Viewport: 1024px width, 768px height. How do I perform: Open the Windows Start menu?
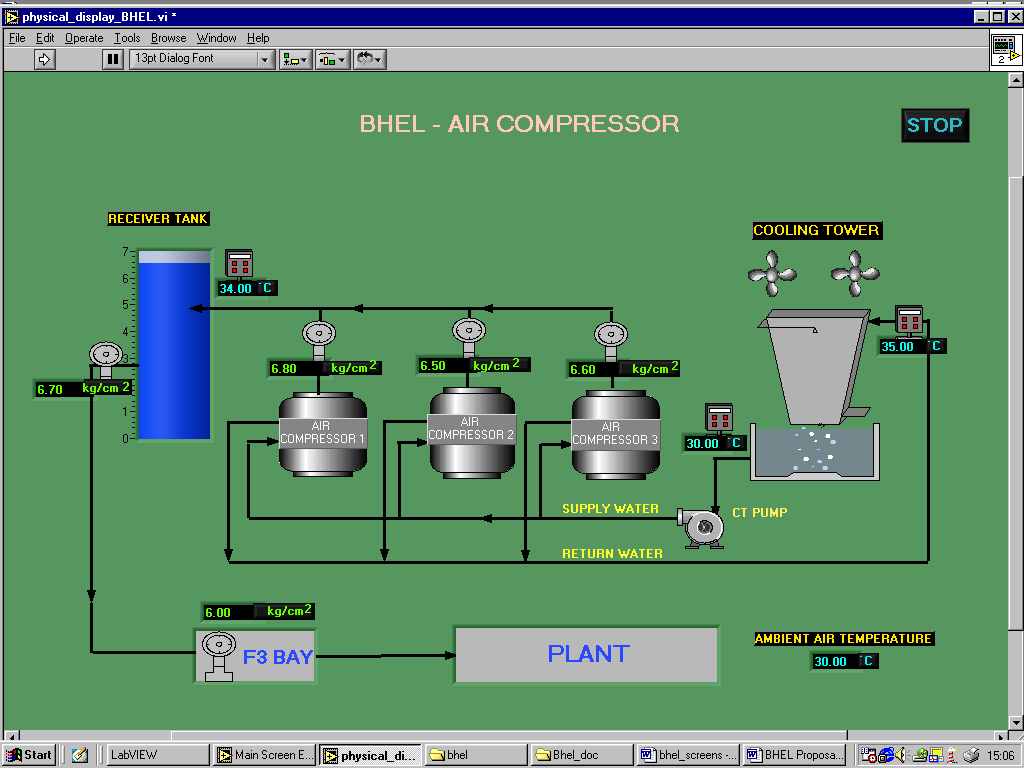pos(29,755)
